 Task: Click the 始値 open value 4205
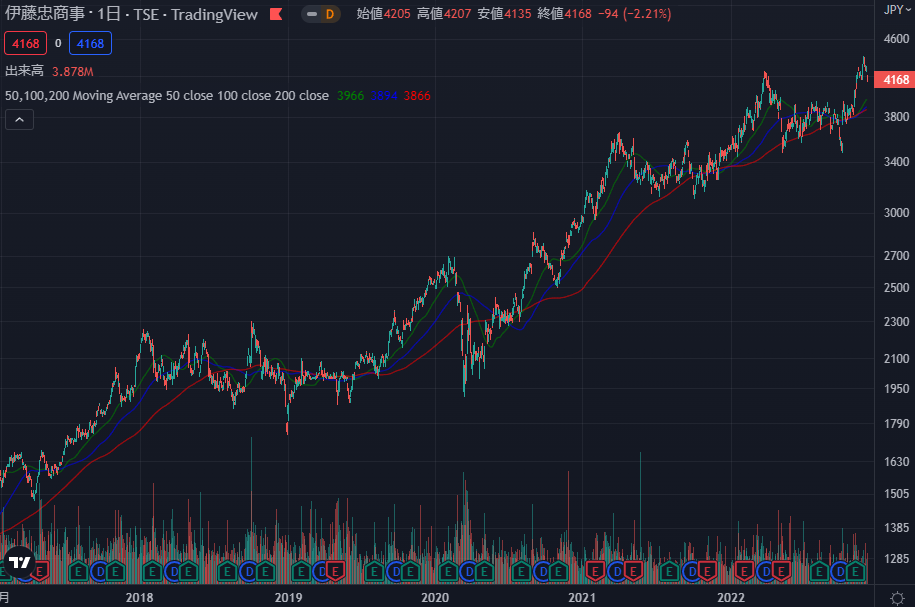(x=397, y=14)
